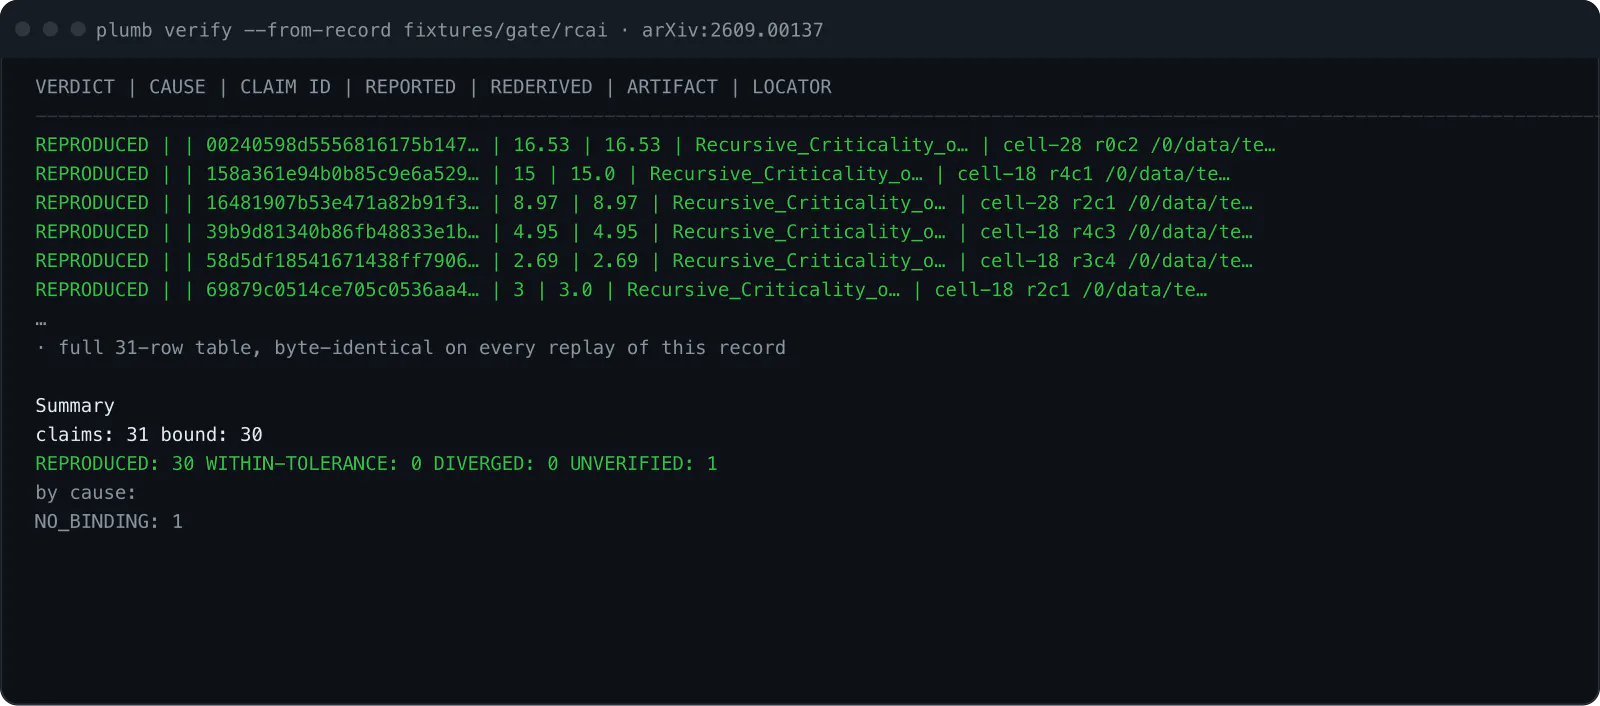Click the ARTIFACT column header
This screenshot has height=706, width=1600.
coord(672,87)
